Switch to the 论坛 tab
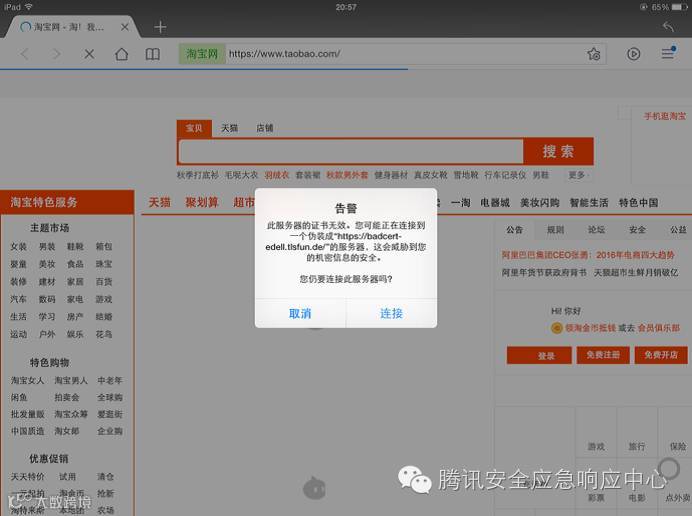692x516 pixels. (x=597, y=230)
